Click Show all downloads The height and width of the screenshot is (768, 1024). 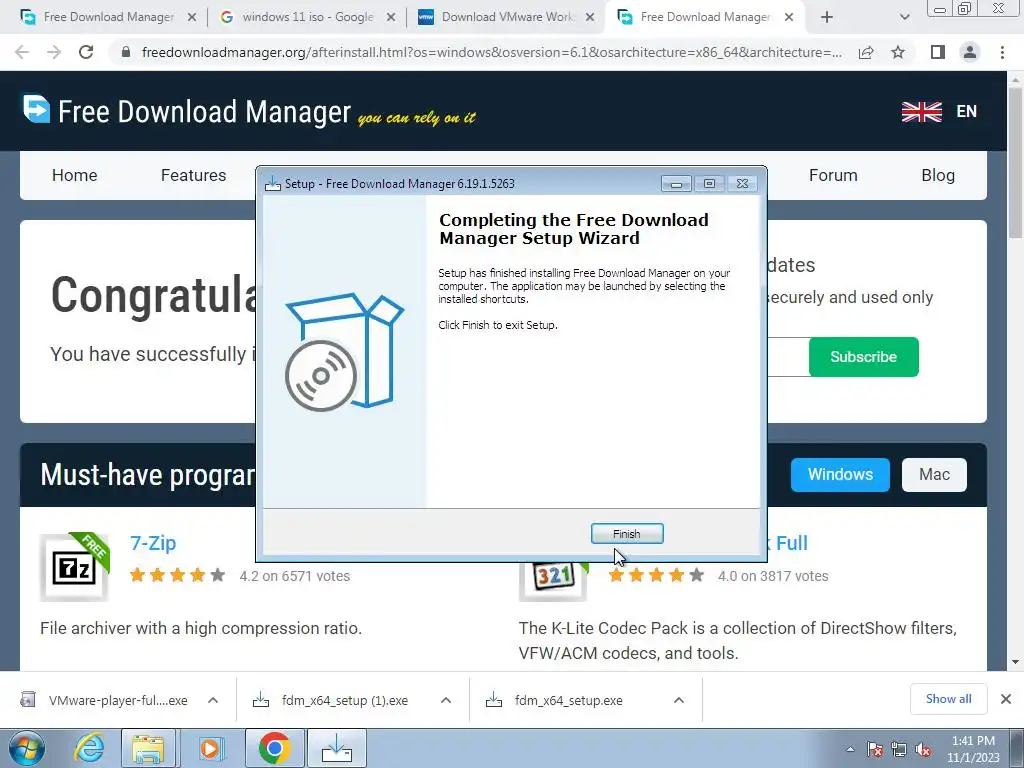click(948, 699)
